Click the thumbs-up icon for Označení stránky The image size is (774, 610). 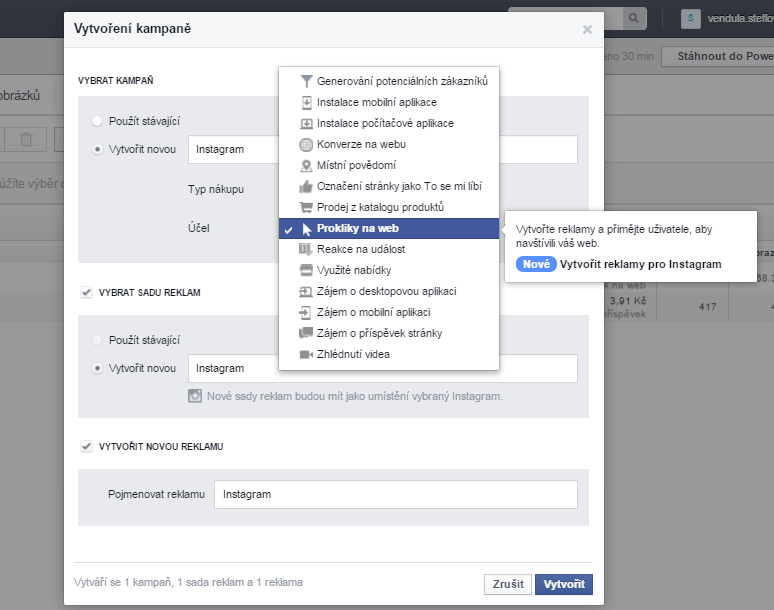[x=306, y=186]
